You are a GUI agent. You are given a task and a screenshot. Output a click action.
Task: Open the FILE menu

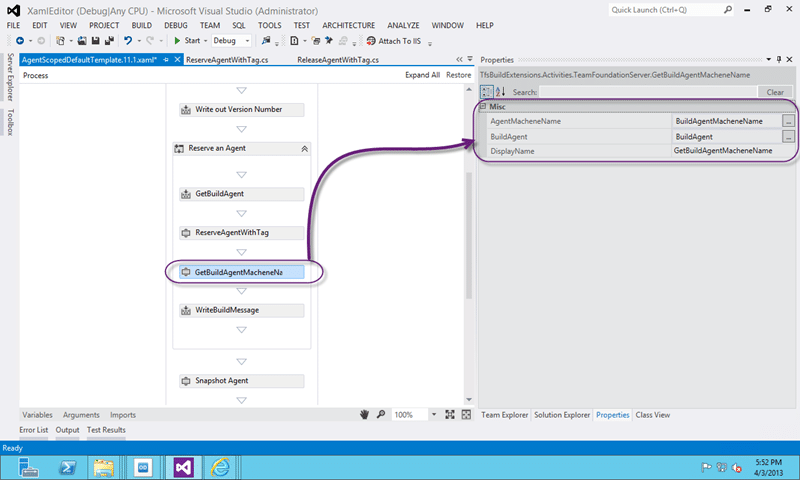tap(13, 26)
